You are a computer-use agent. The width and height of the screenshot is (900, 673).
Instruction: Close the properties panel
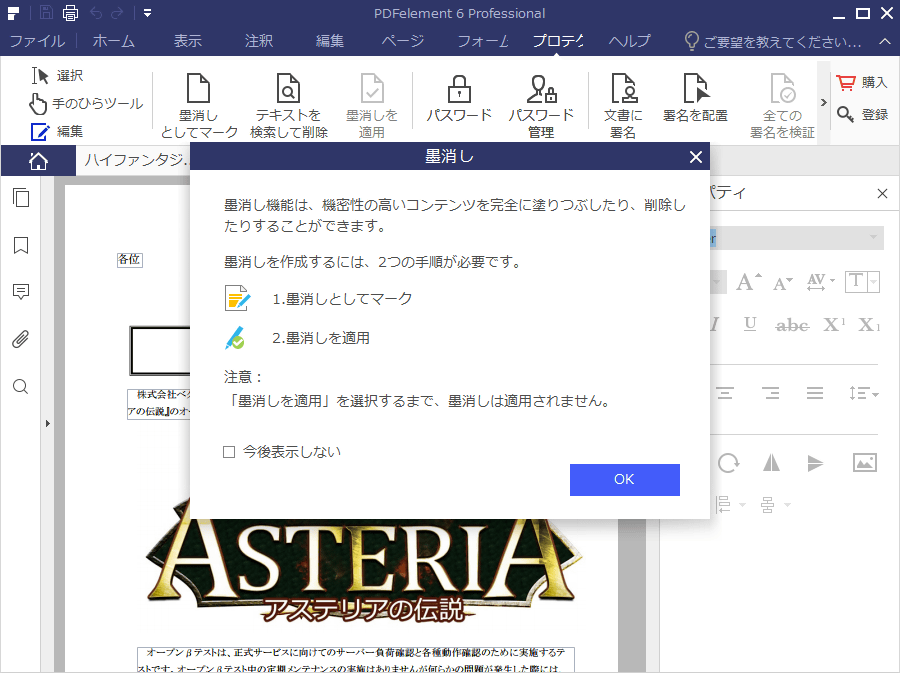pos(882,194)
